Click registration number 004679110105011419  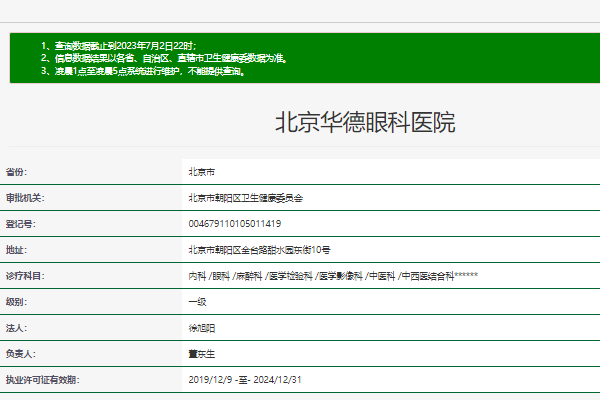[235, 224]
